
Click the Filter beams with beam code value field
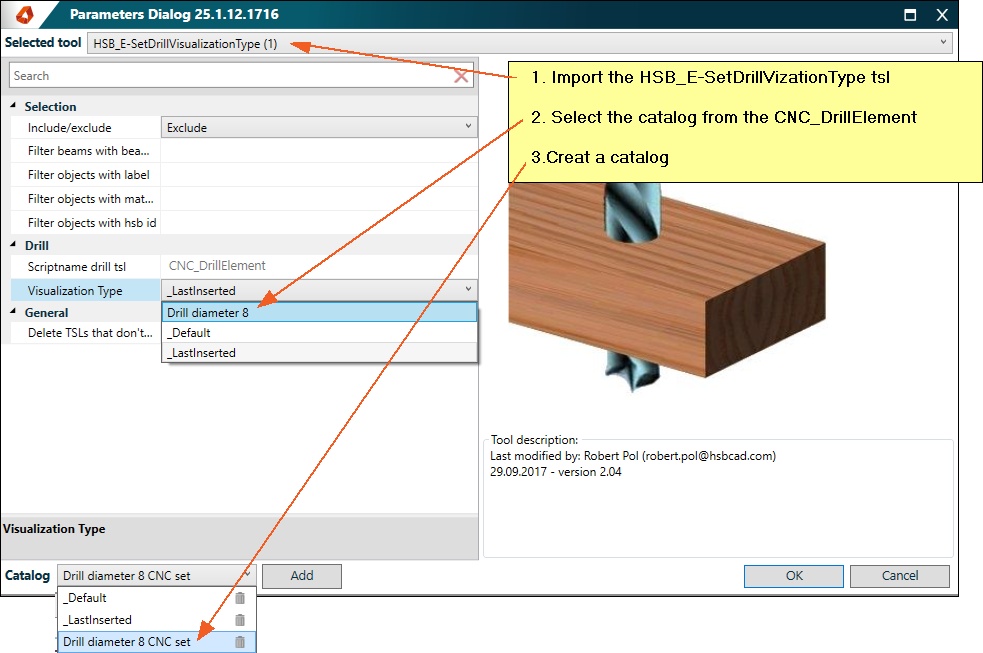coord(319,151)
